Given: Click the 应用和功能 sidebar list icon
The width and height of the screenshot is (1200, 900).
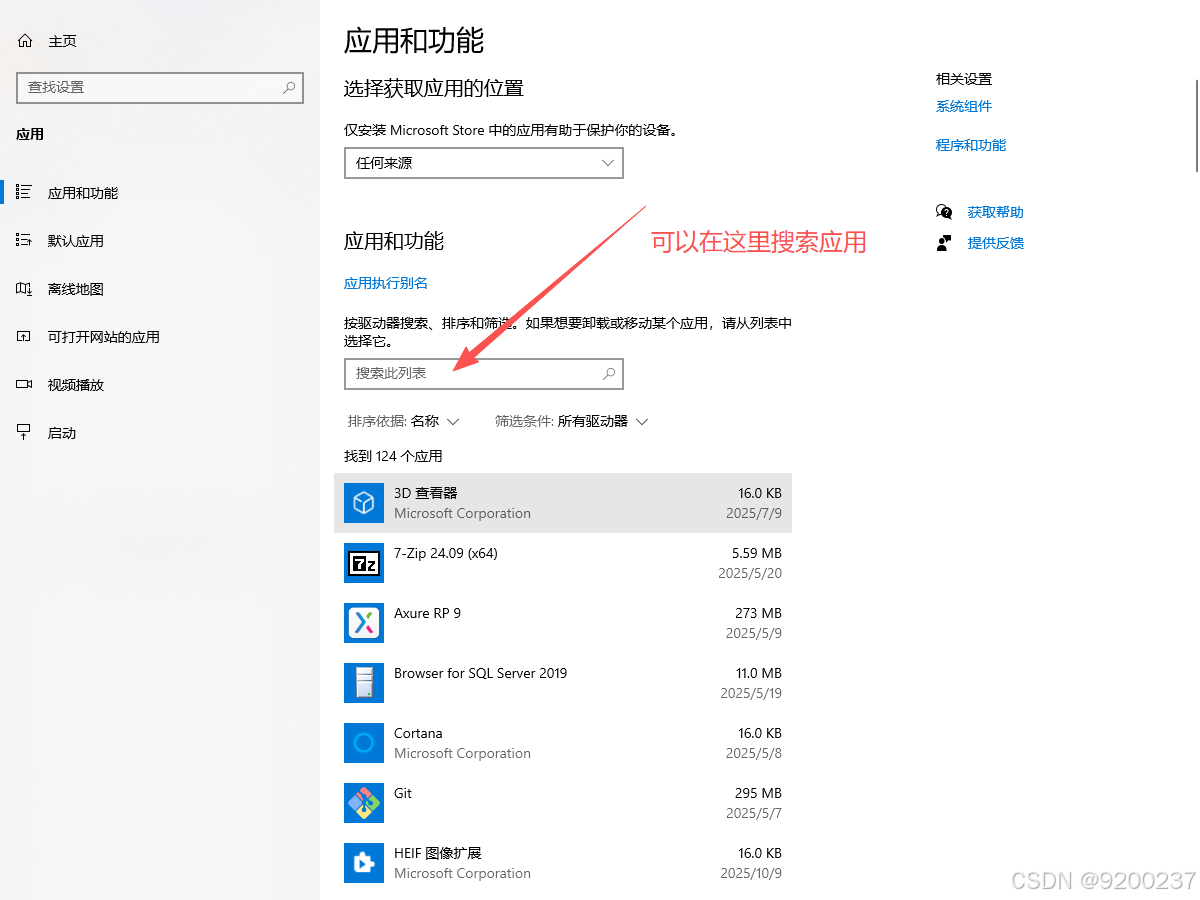Looking at the screenshot, I should [24, 192].
